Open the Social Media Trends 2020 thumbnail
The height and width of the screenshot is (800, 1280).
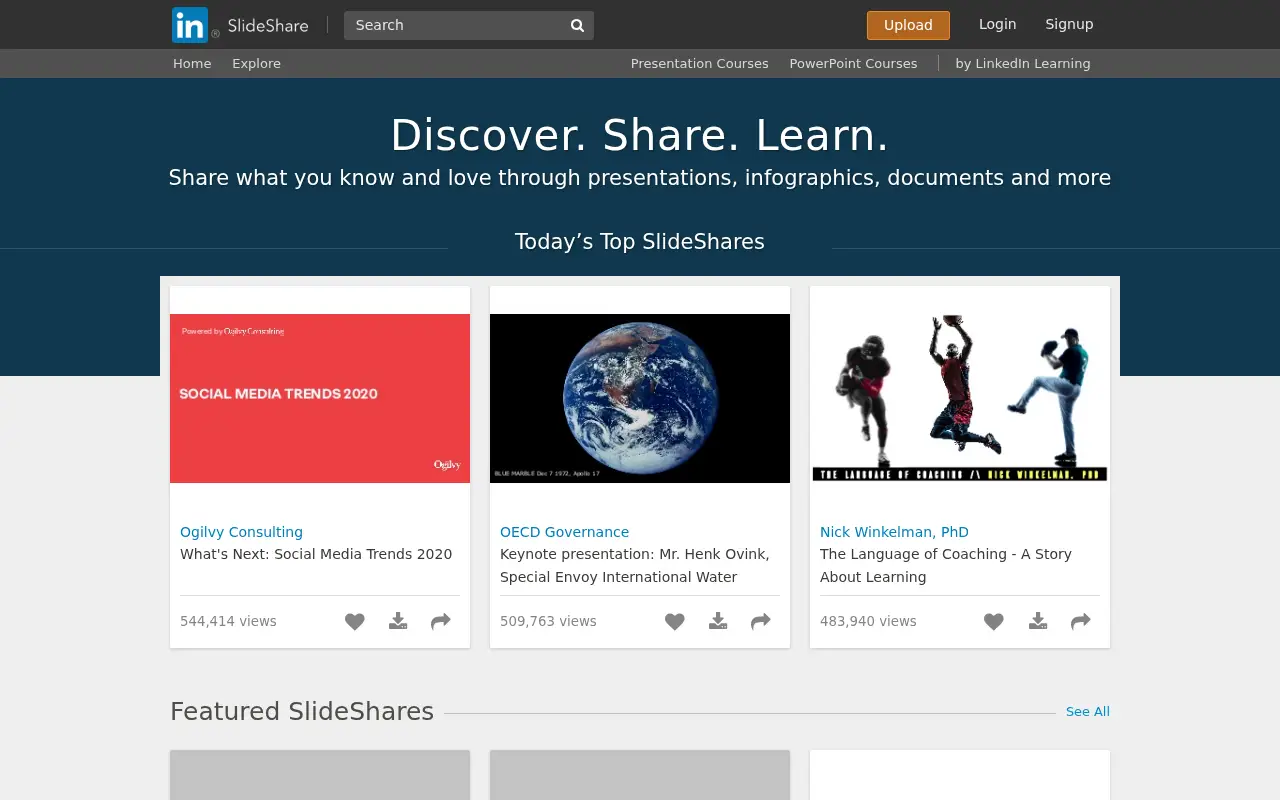tap(320, 398)
